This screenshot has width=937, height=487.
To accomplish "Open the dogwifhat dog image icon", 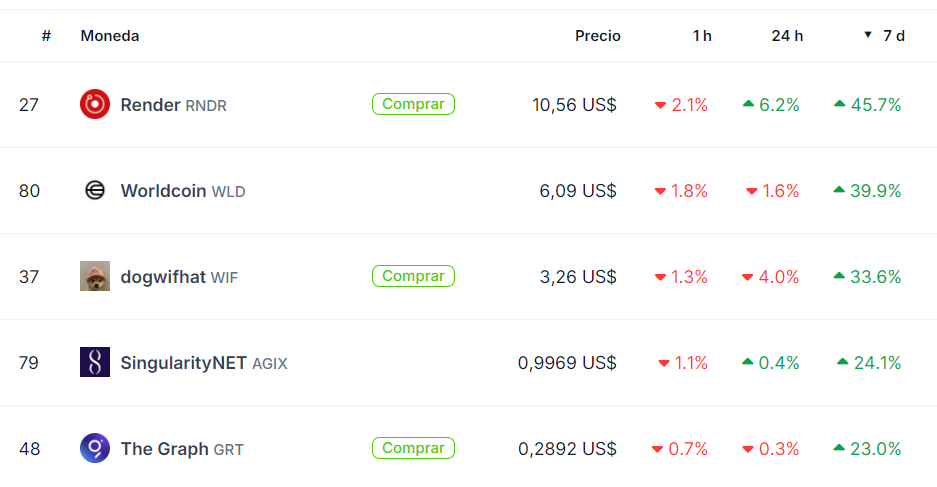I will coord(95,276).
